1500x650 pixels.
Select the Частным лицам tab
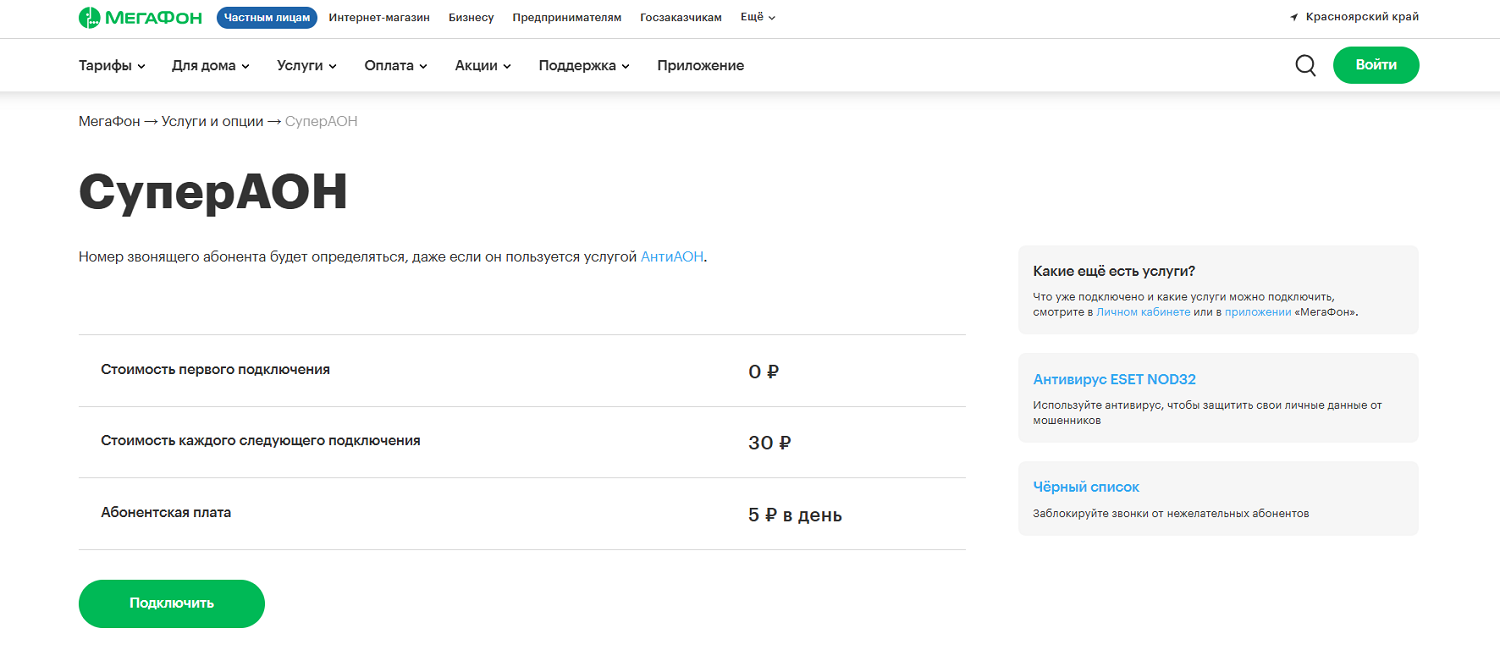pos(267,17)
